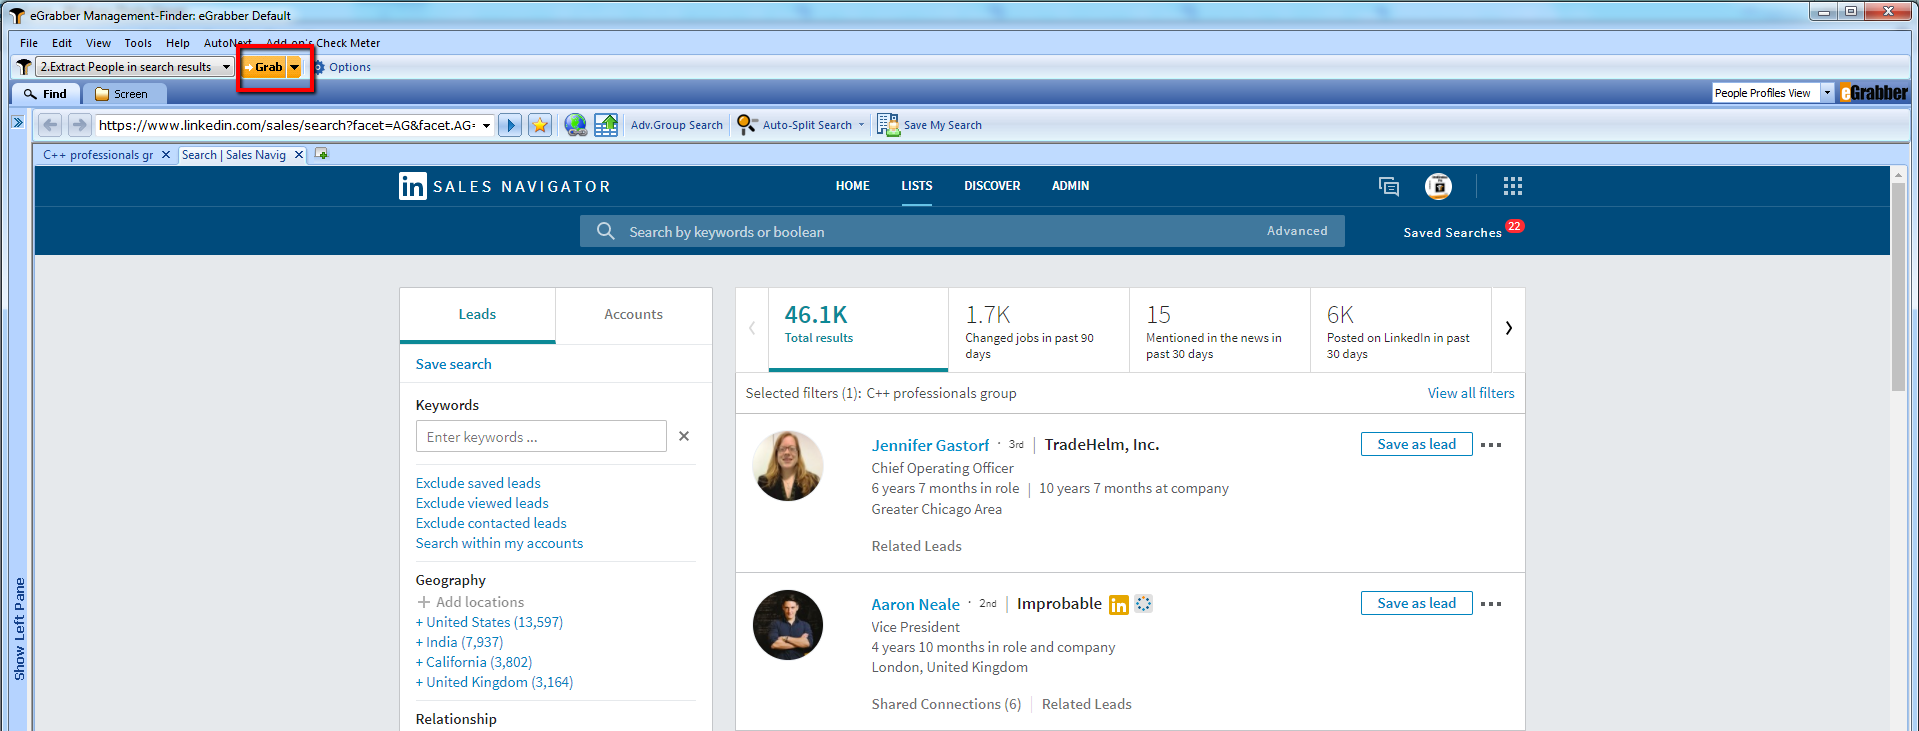This screenshot has height=731, width=1919.
Task: Show next stats with right chevron
Action: pos(1508,328)
